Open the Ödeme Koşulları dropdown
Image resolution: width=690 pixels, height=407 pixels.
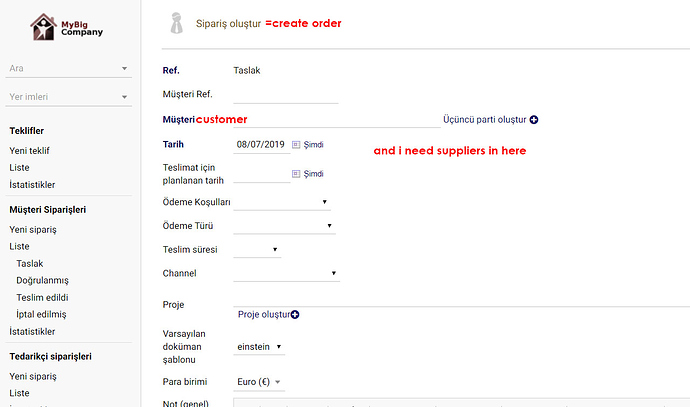pyautogui.click(x=282, y=202)
